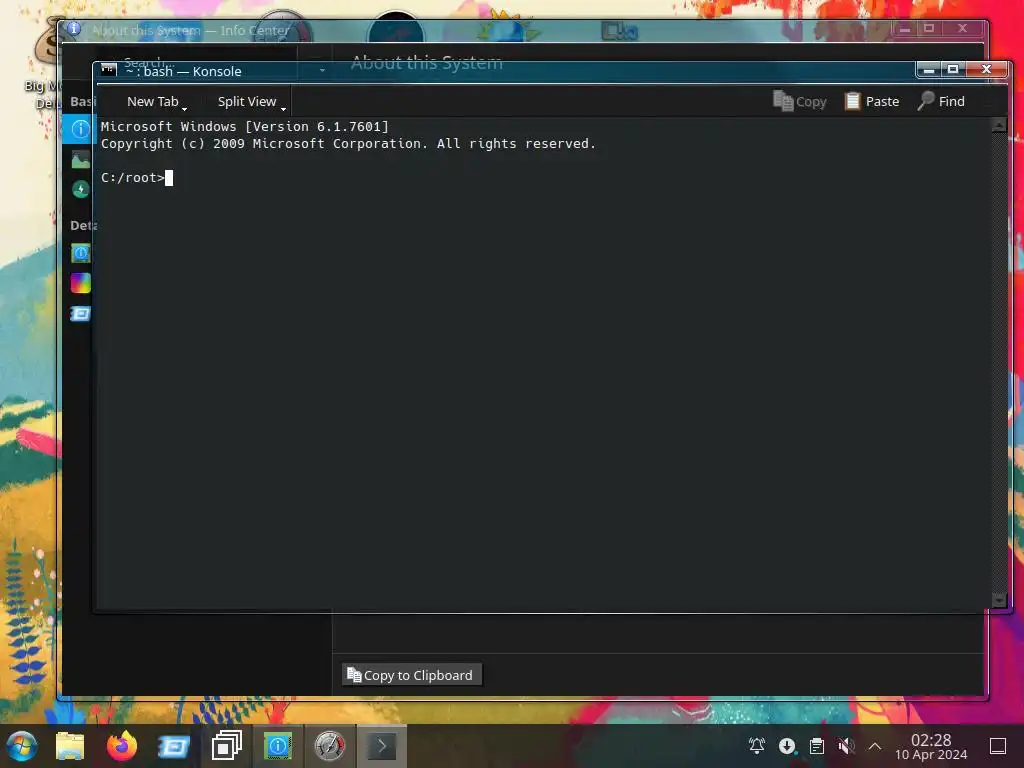Open notifications bell in system tray
This screenshot has height=768, width=1024.
(x=756, y=746)
